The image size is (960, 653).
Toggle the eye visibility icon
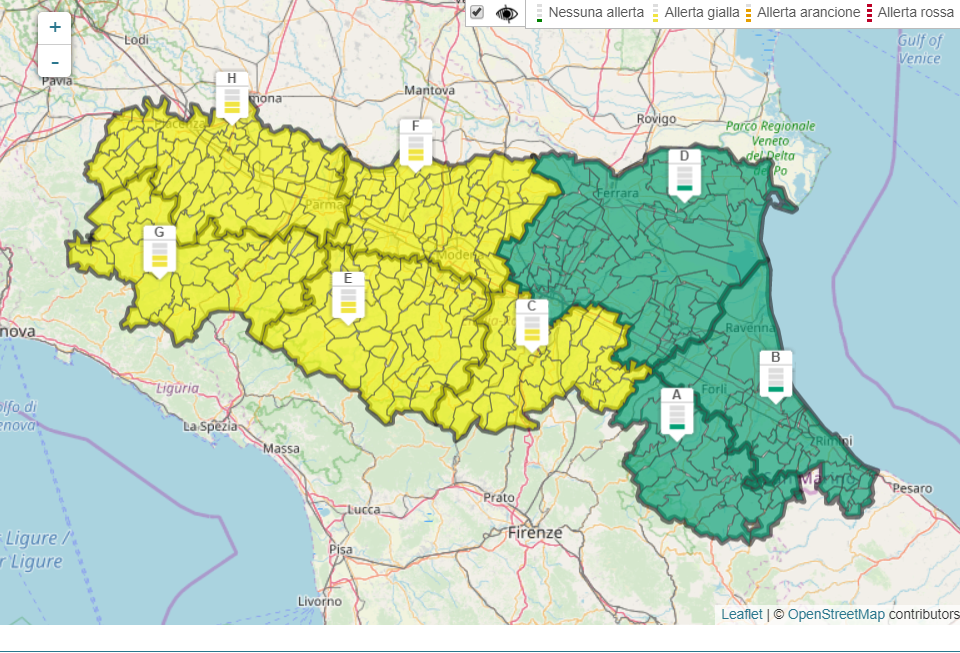[x=507, y=13]
